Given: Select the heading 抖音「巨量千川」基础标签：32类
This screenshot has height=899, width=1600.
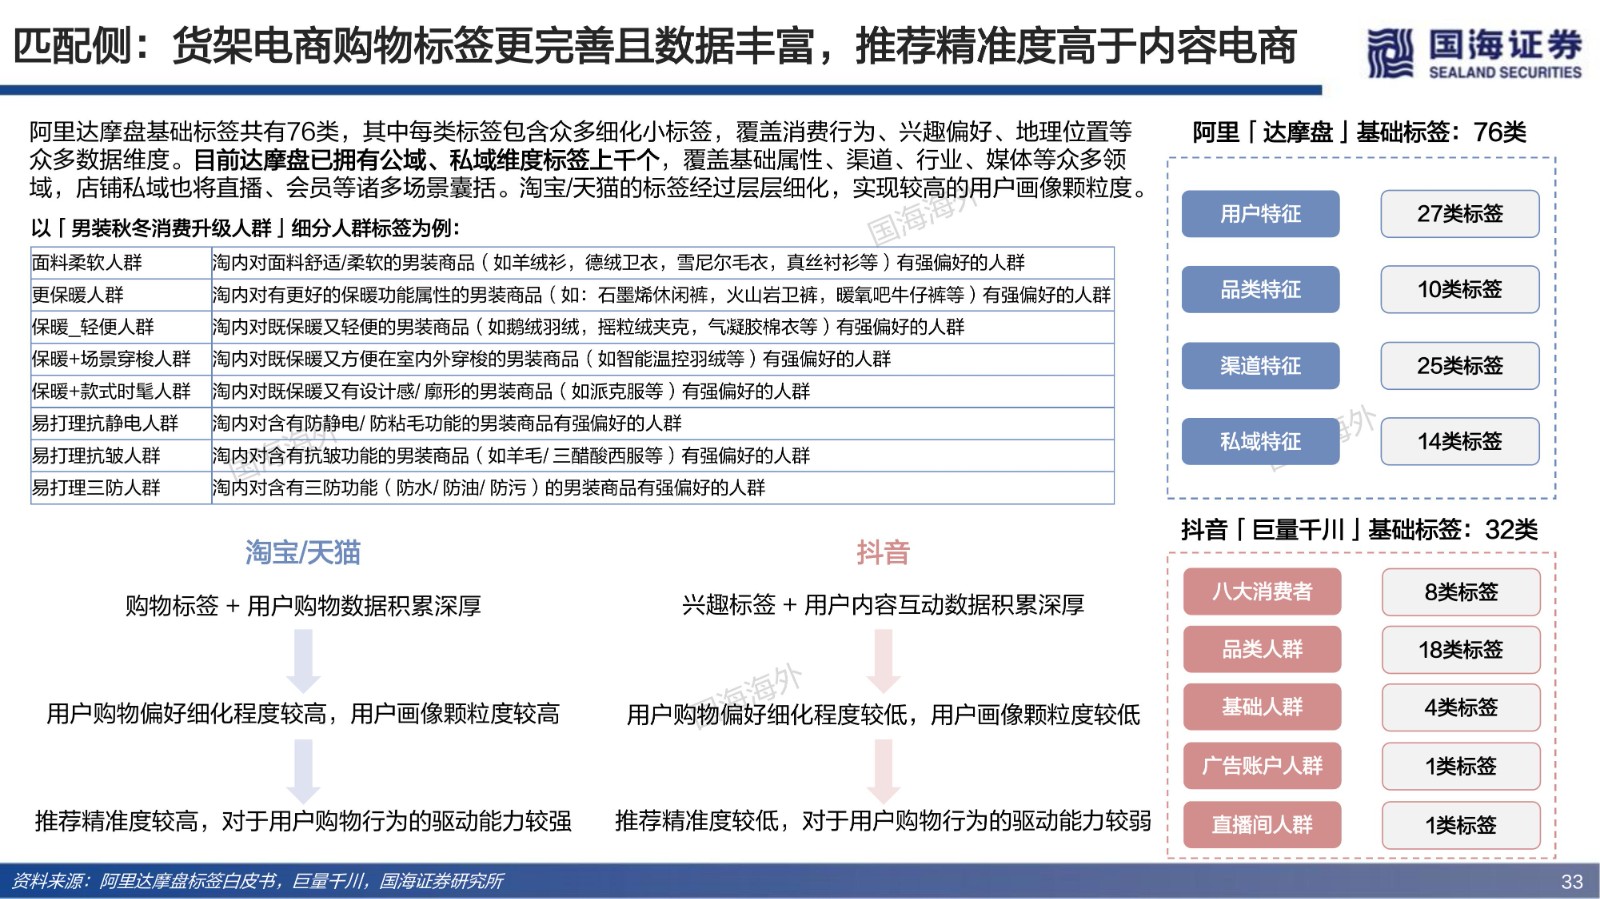Looking at the screenshot, I should 1359,530.
